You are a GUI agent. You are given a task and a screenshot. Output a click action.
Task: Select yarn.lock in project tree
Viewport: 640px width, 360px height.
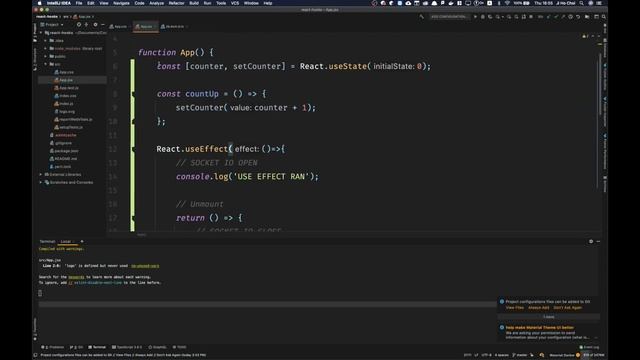coord(60,167)
